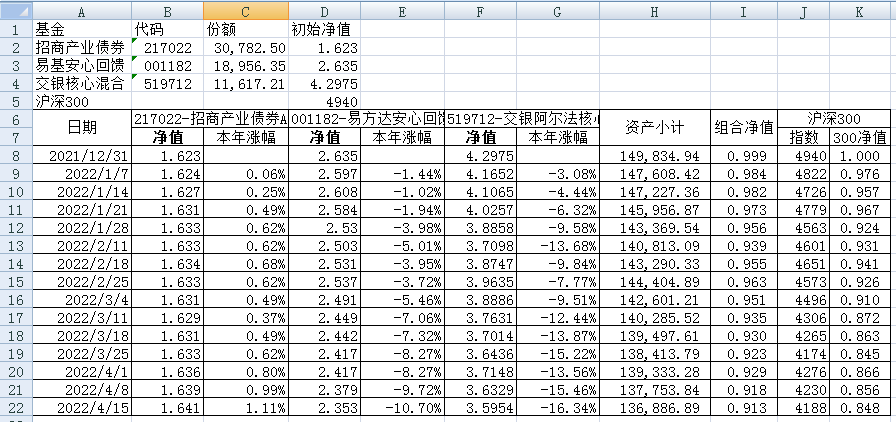Click growth cell -10.70%
Screen dimensions: 896x422
click(403, 409)
